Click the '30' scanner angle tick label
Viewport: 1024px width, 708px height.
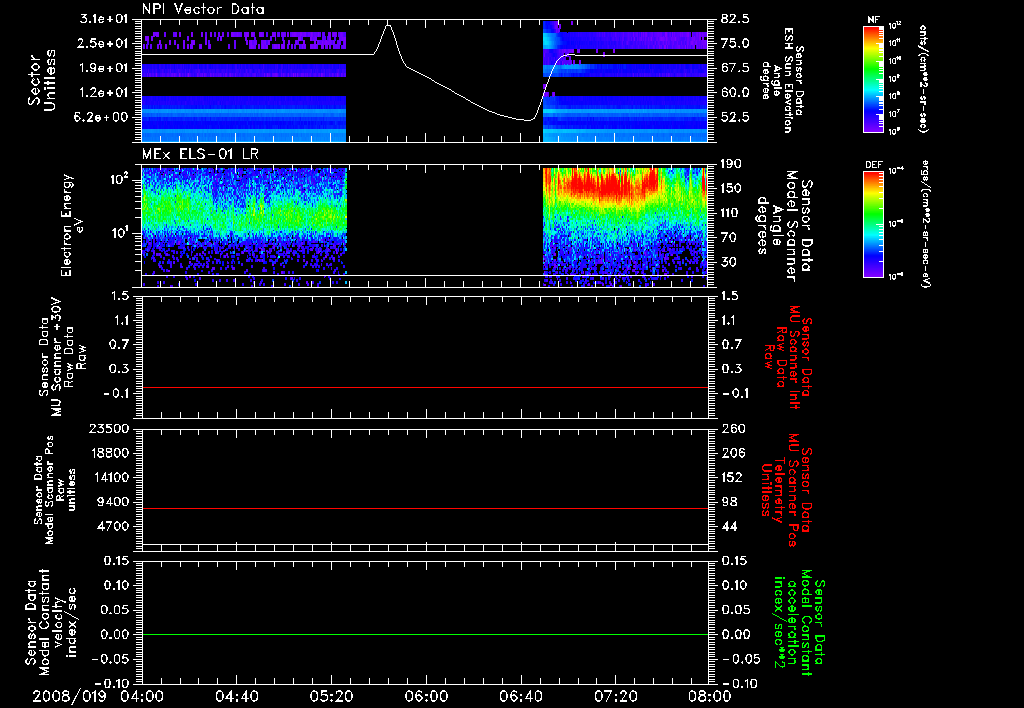[x=729, y=263]
